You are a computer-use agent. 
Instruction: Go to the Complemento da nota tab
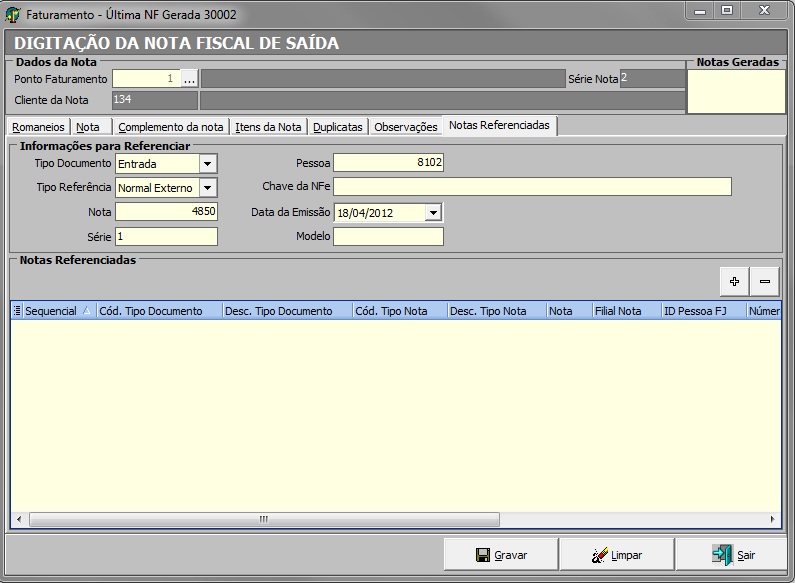pos(170,127)
